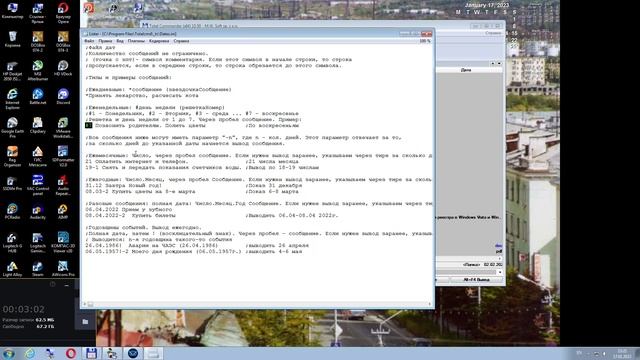
Task: Open VAC Control panel shortcut
Action: (x=38, y=184)
